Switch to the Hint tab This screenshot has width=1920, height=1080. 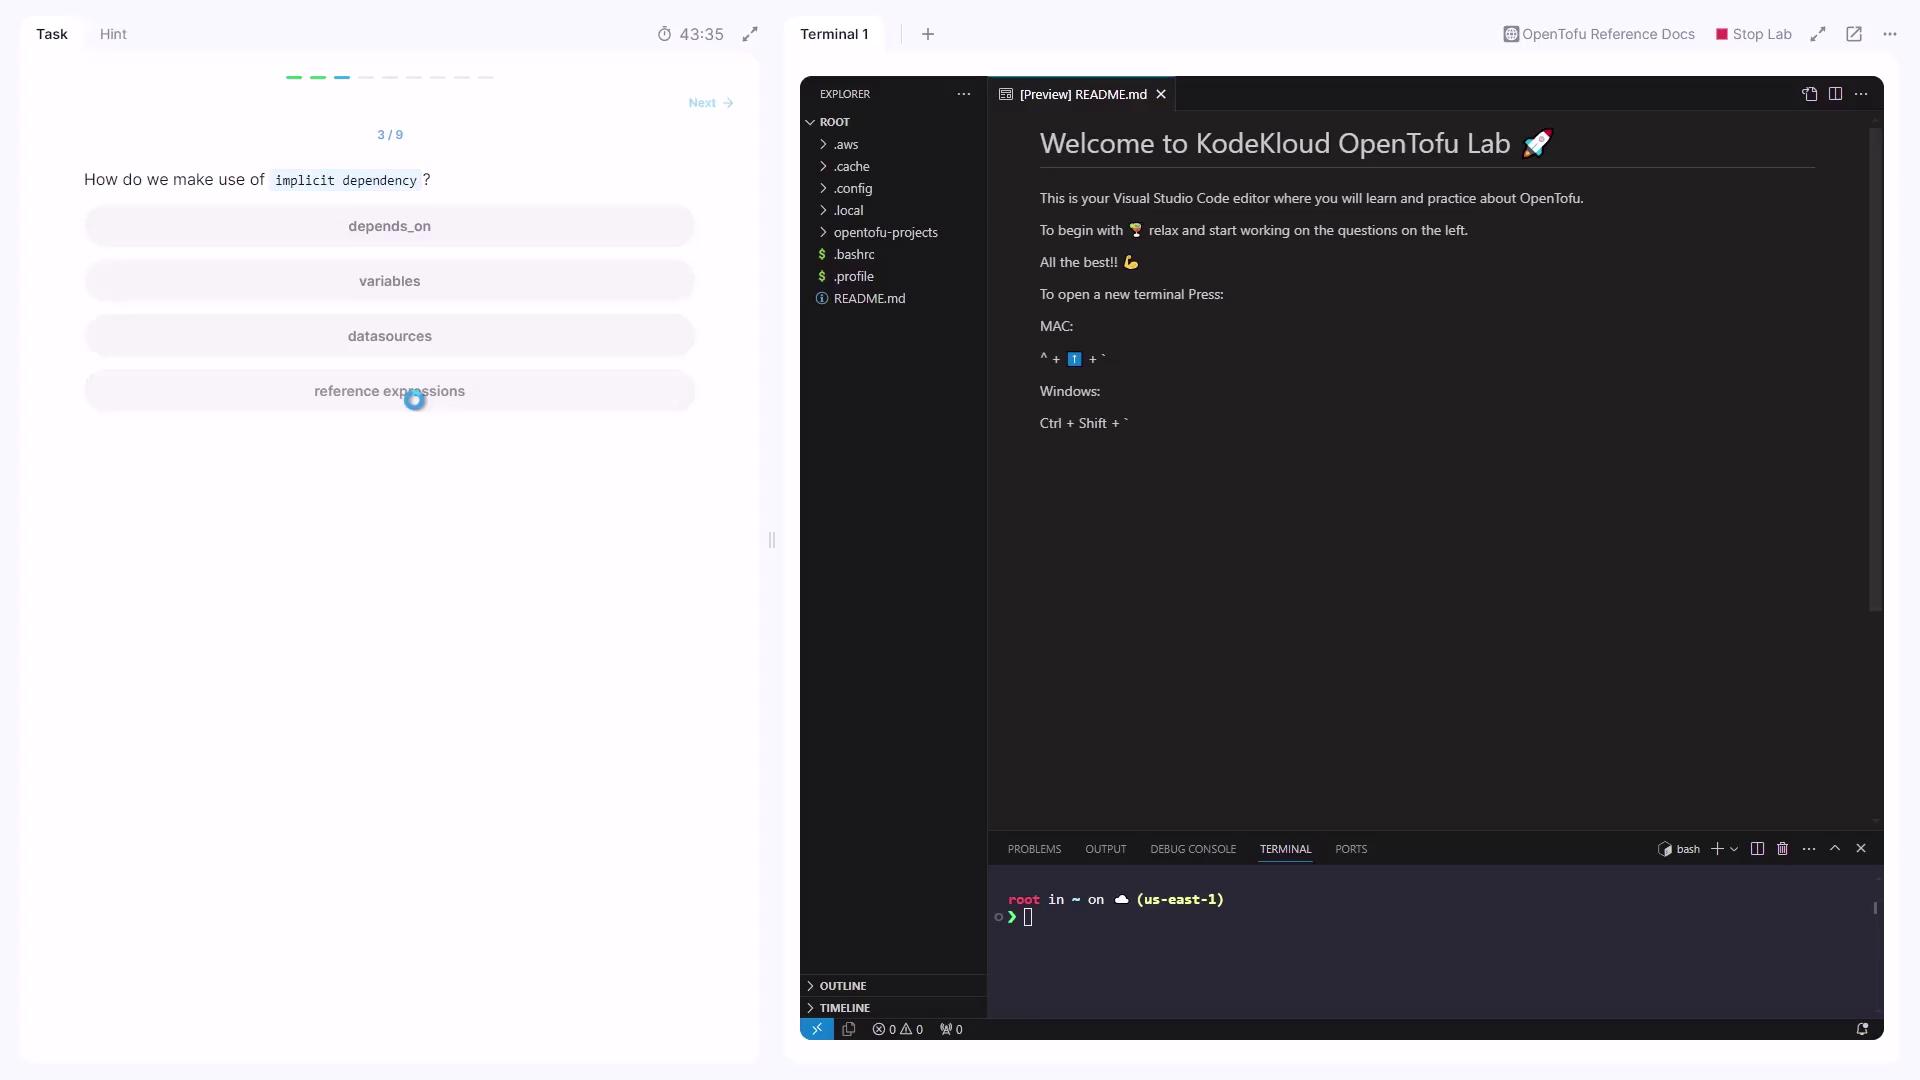click(113, 34)
